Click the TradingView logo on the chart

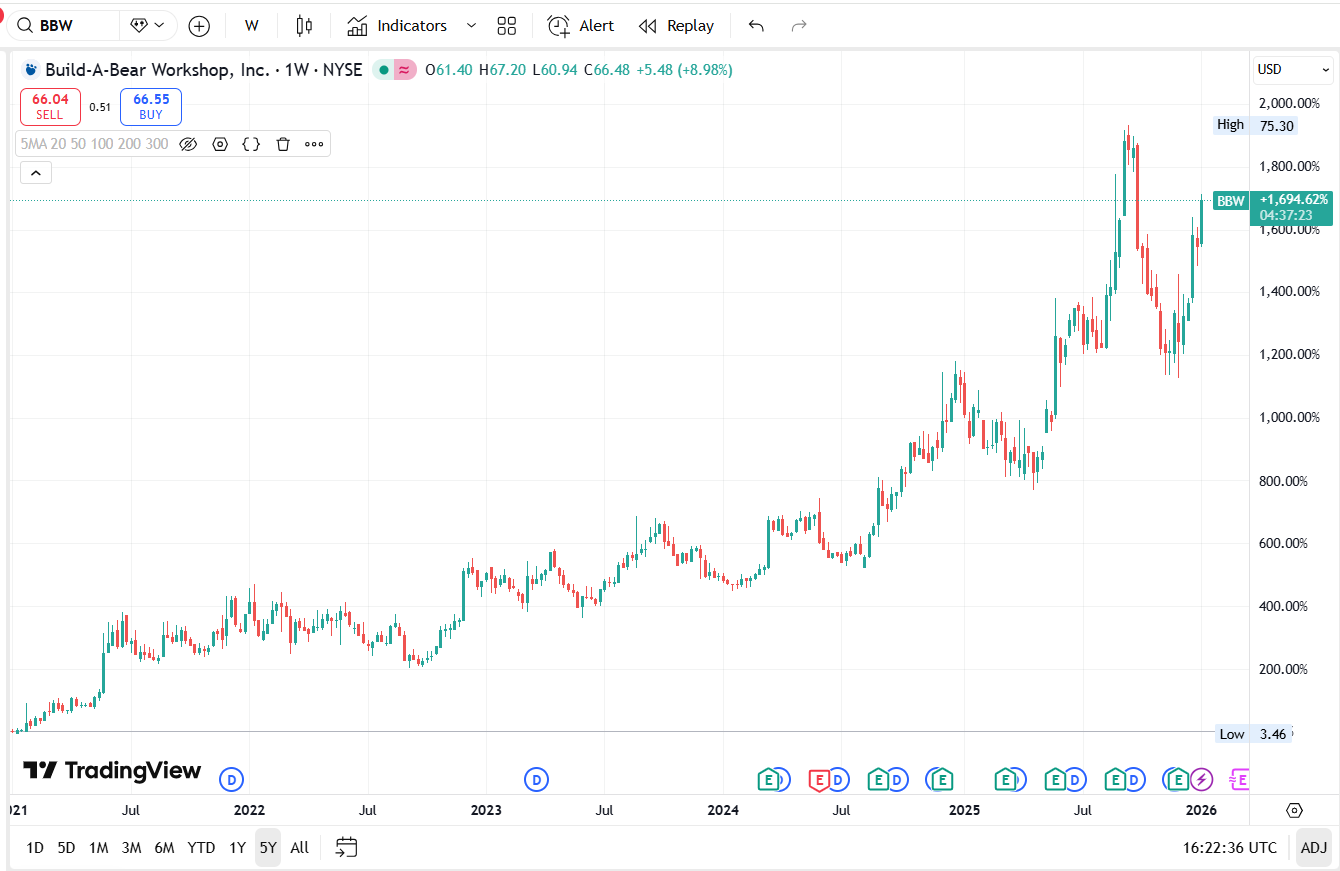(x=112, y=770)
